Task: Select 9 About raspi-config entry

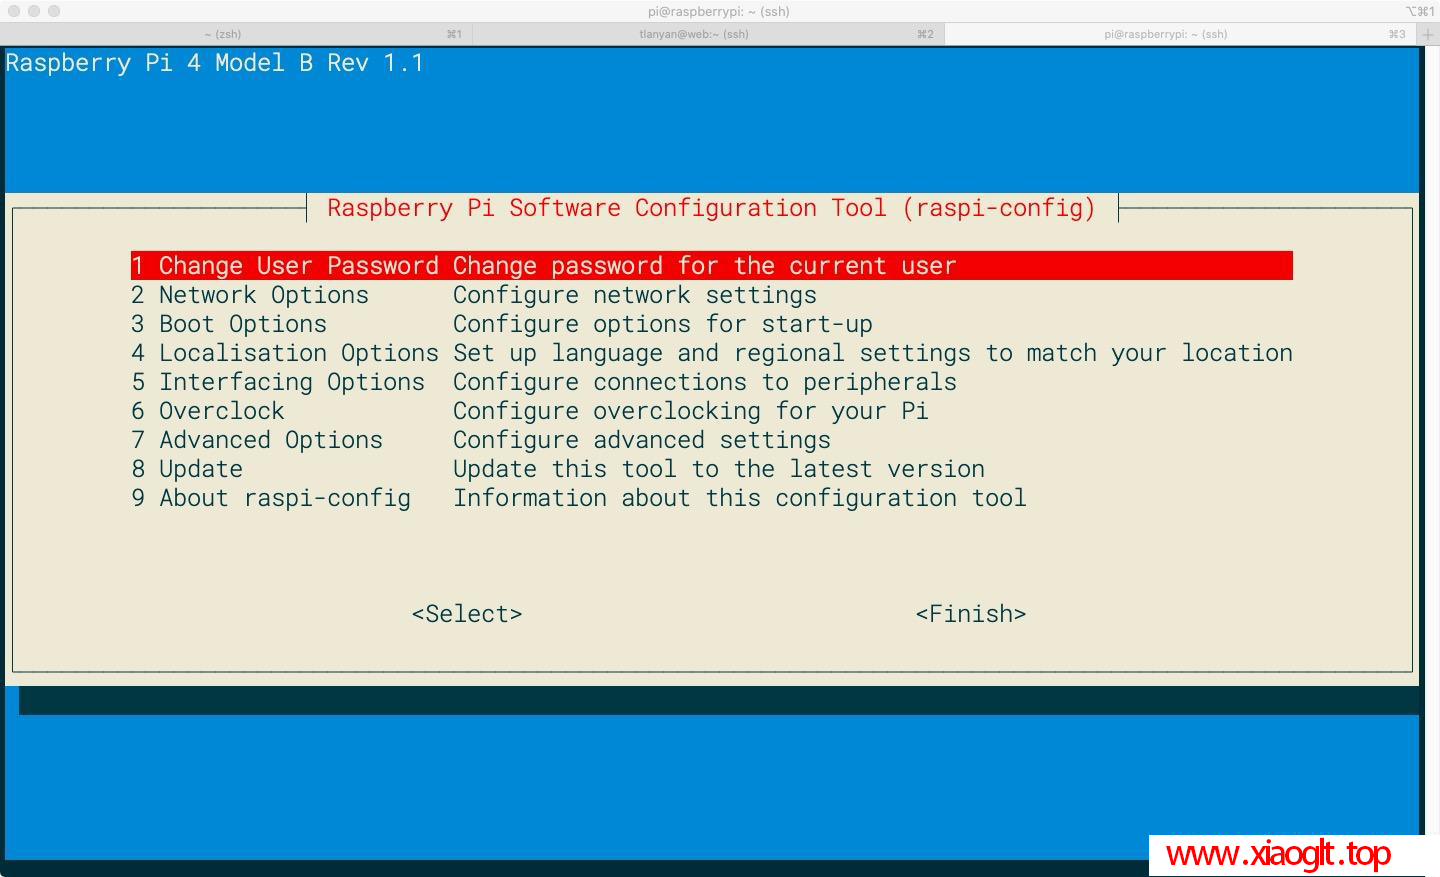Action: coord(271,498)
